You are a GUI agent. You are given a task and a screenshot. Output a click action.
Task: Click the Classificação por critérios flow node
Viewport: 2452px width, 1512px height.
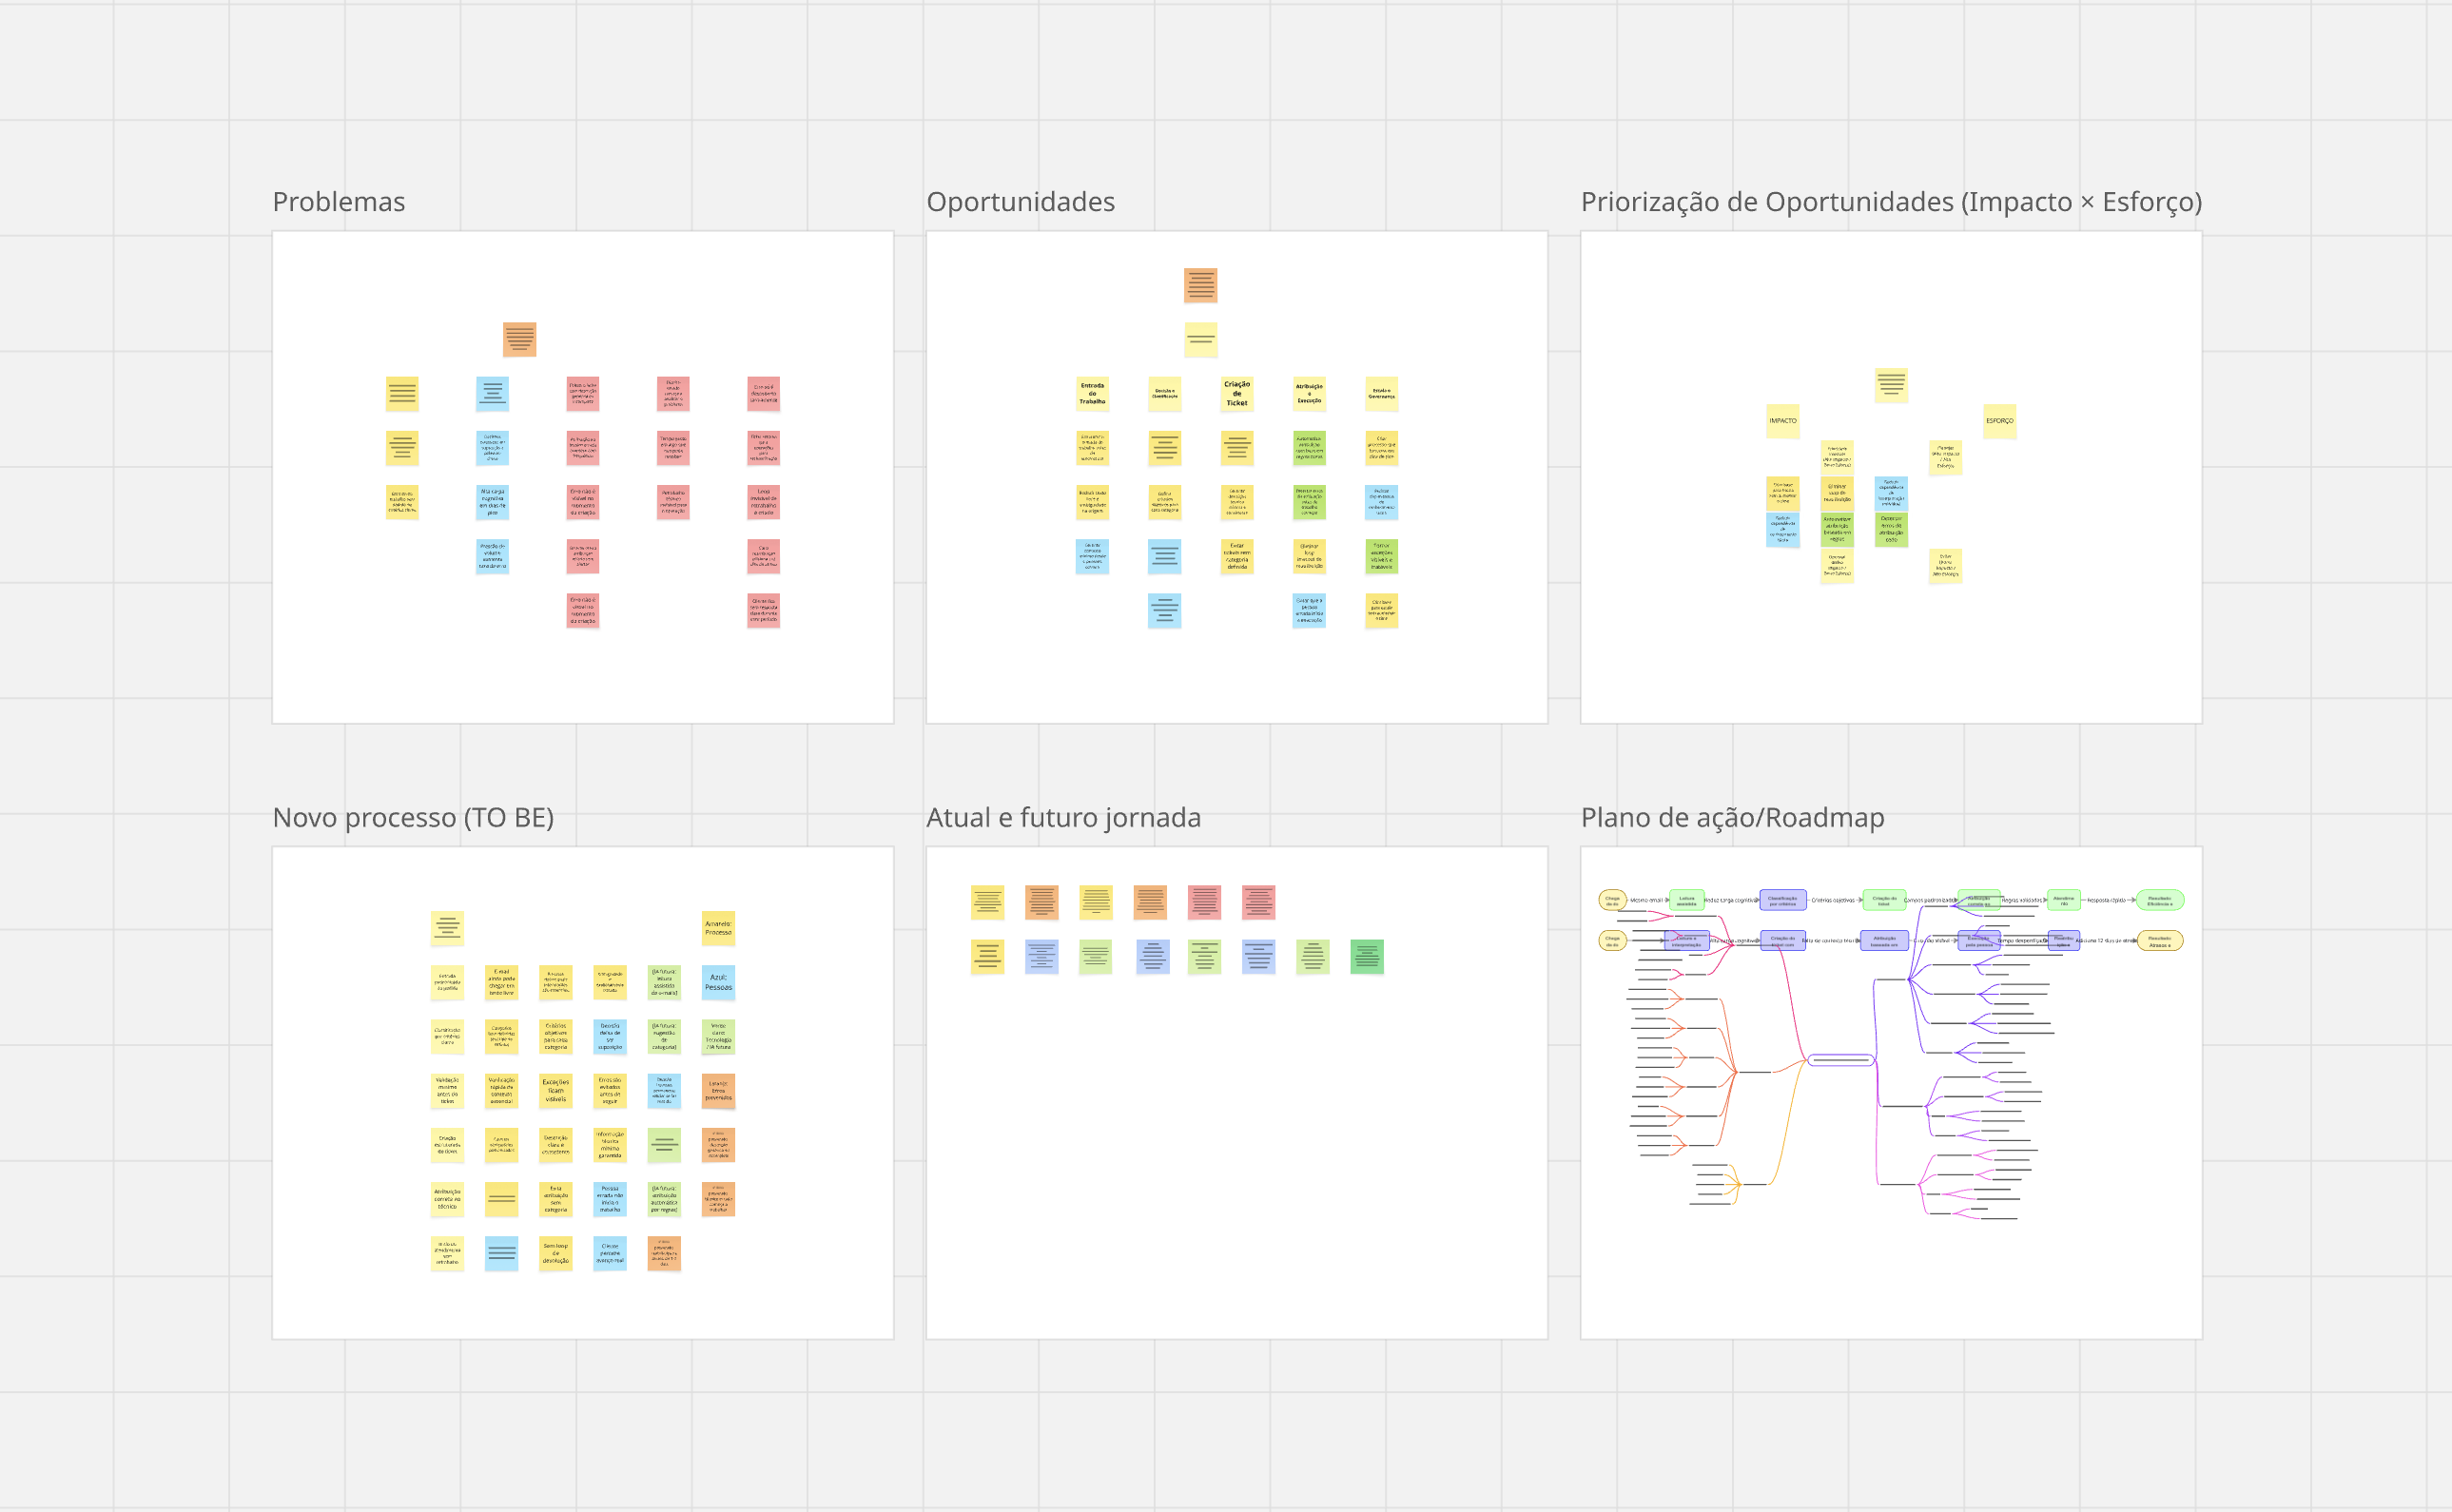(1782, 900)
